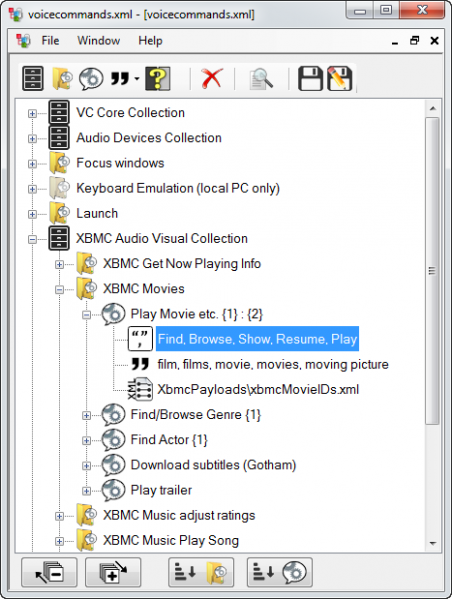Select 'Find, Browse, Show, Resume, Play' row
This screenshot has height=599, width=452.
coord(257,339)
